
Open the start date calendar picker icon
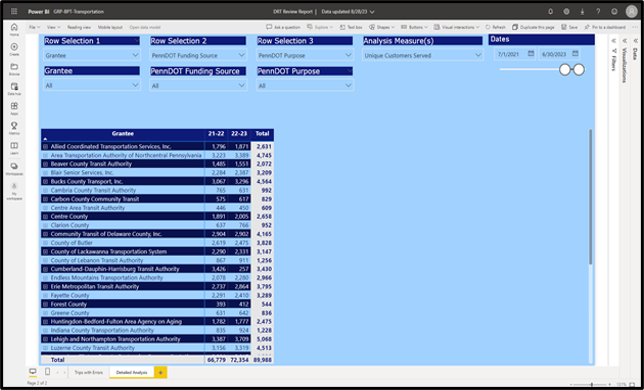pyautogui.click(x=531, y=54)
